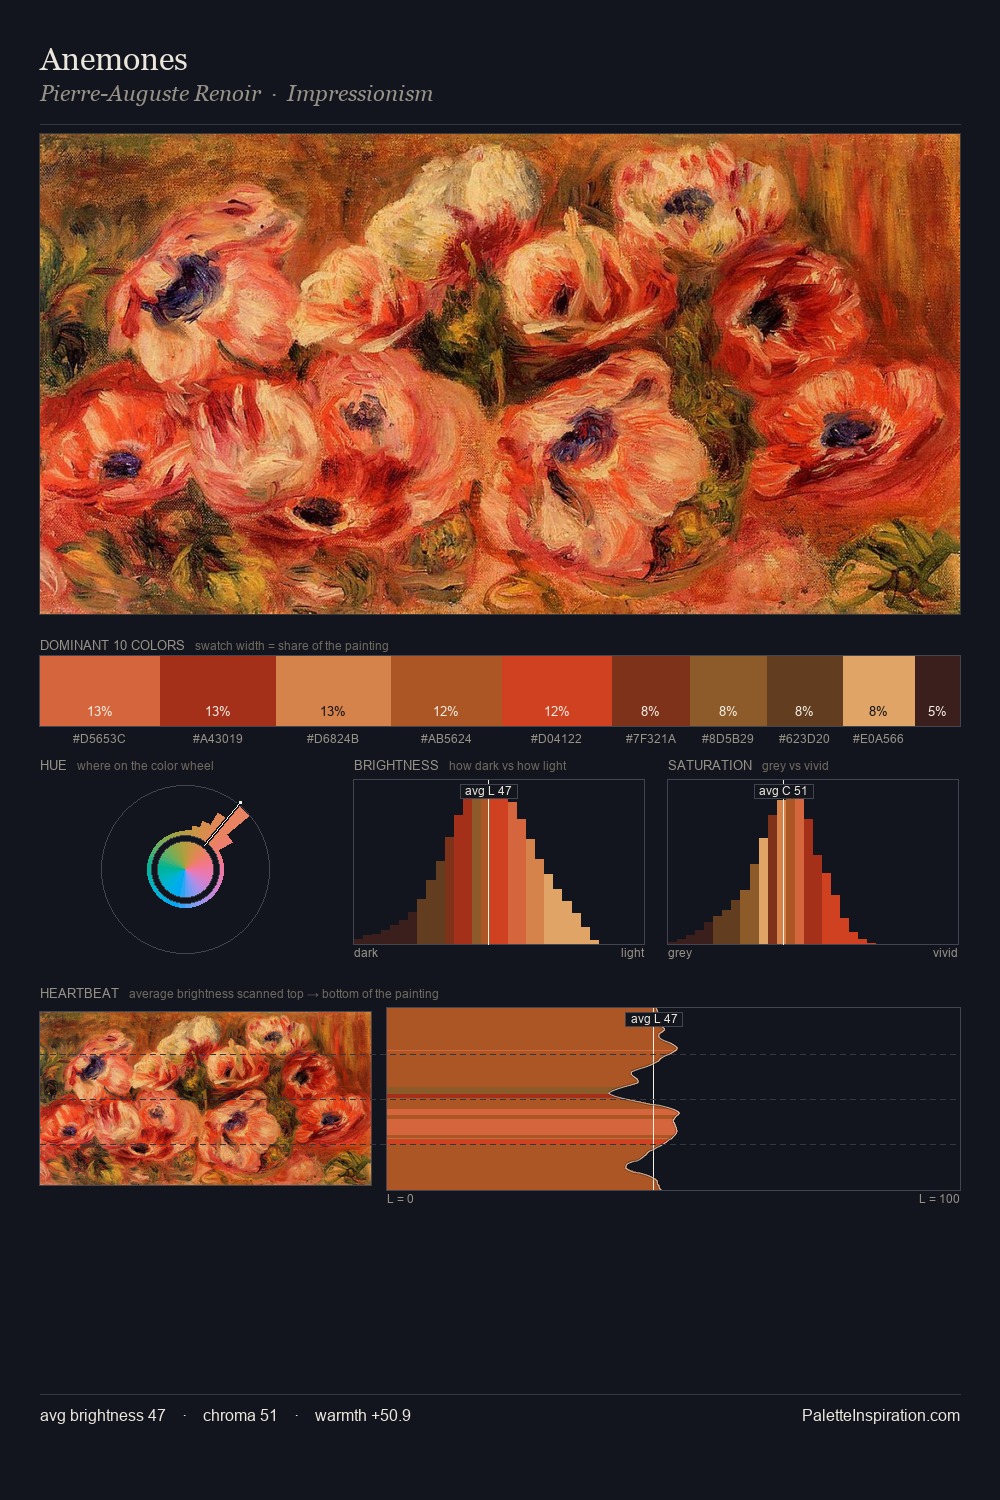This screenshot has width=1000, height=1500.
Task: Click the hex code #AB5624 label
Action: pos(446,739)
